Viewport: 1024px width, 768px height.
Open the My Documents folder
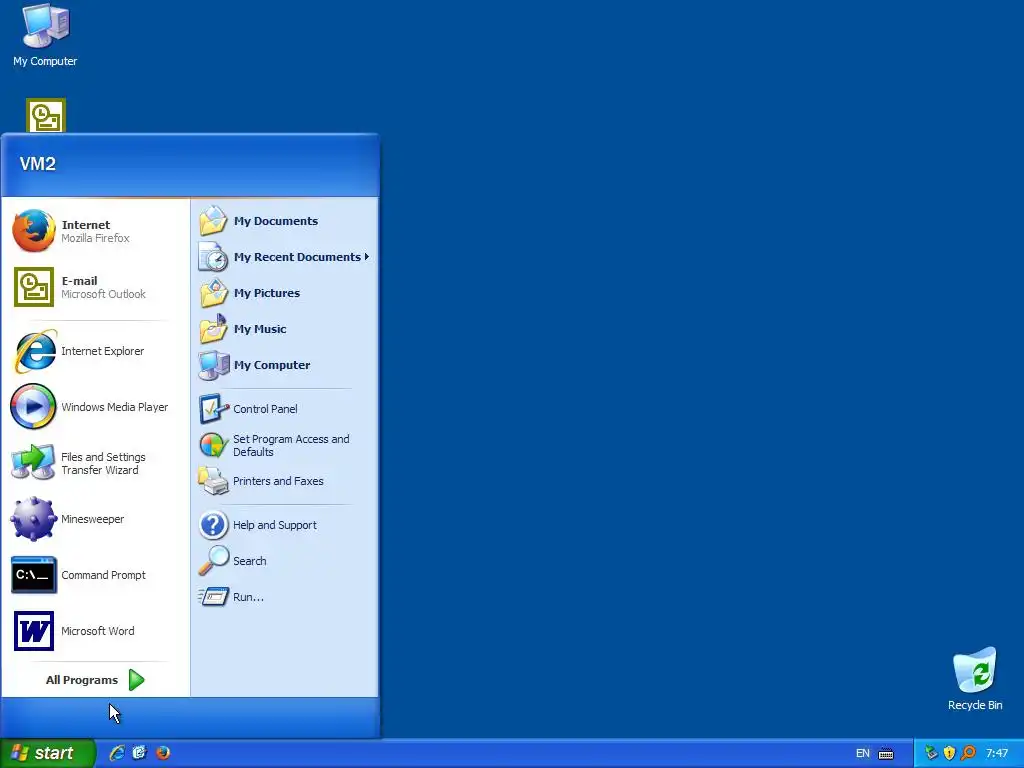(x=284, y=221)
